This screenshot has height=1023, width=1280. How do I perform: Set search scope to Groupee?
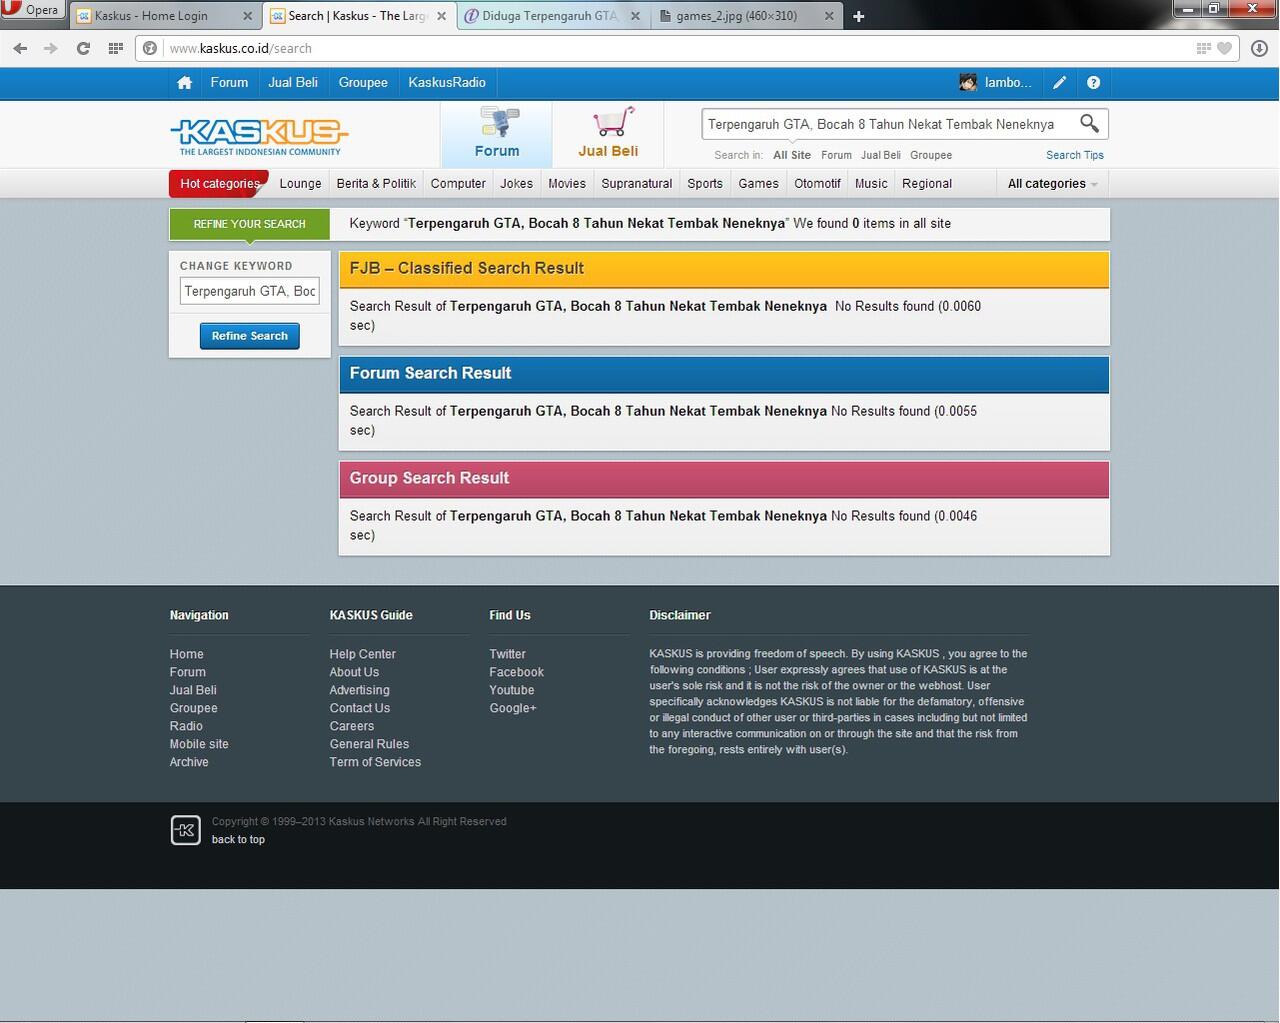tap(931, 155)
